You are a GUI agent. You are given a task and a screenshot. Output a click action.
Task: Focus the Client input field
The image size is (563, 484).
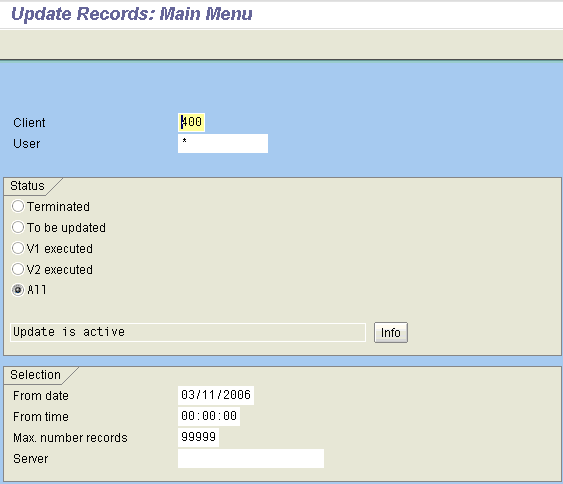[191, 122]
